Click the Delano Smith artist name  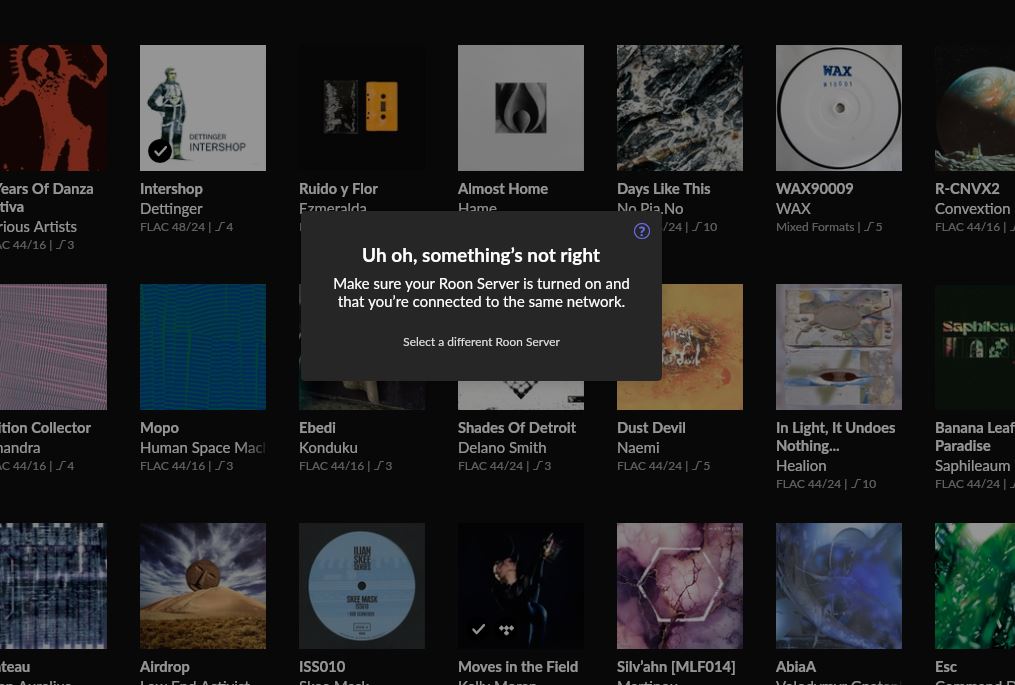point(502,447)
